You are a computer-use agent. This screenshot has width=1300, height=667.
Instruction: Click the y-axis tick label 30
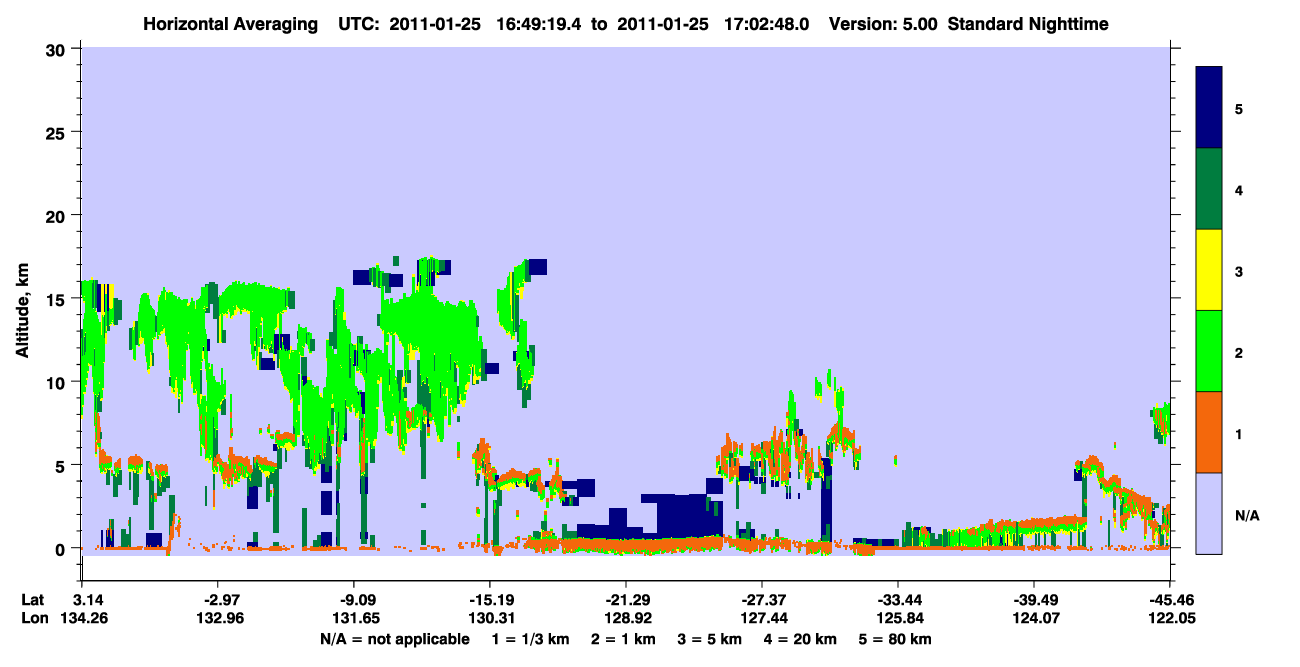[x=58, y=49]
